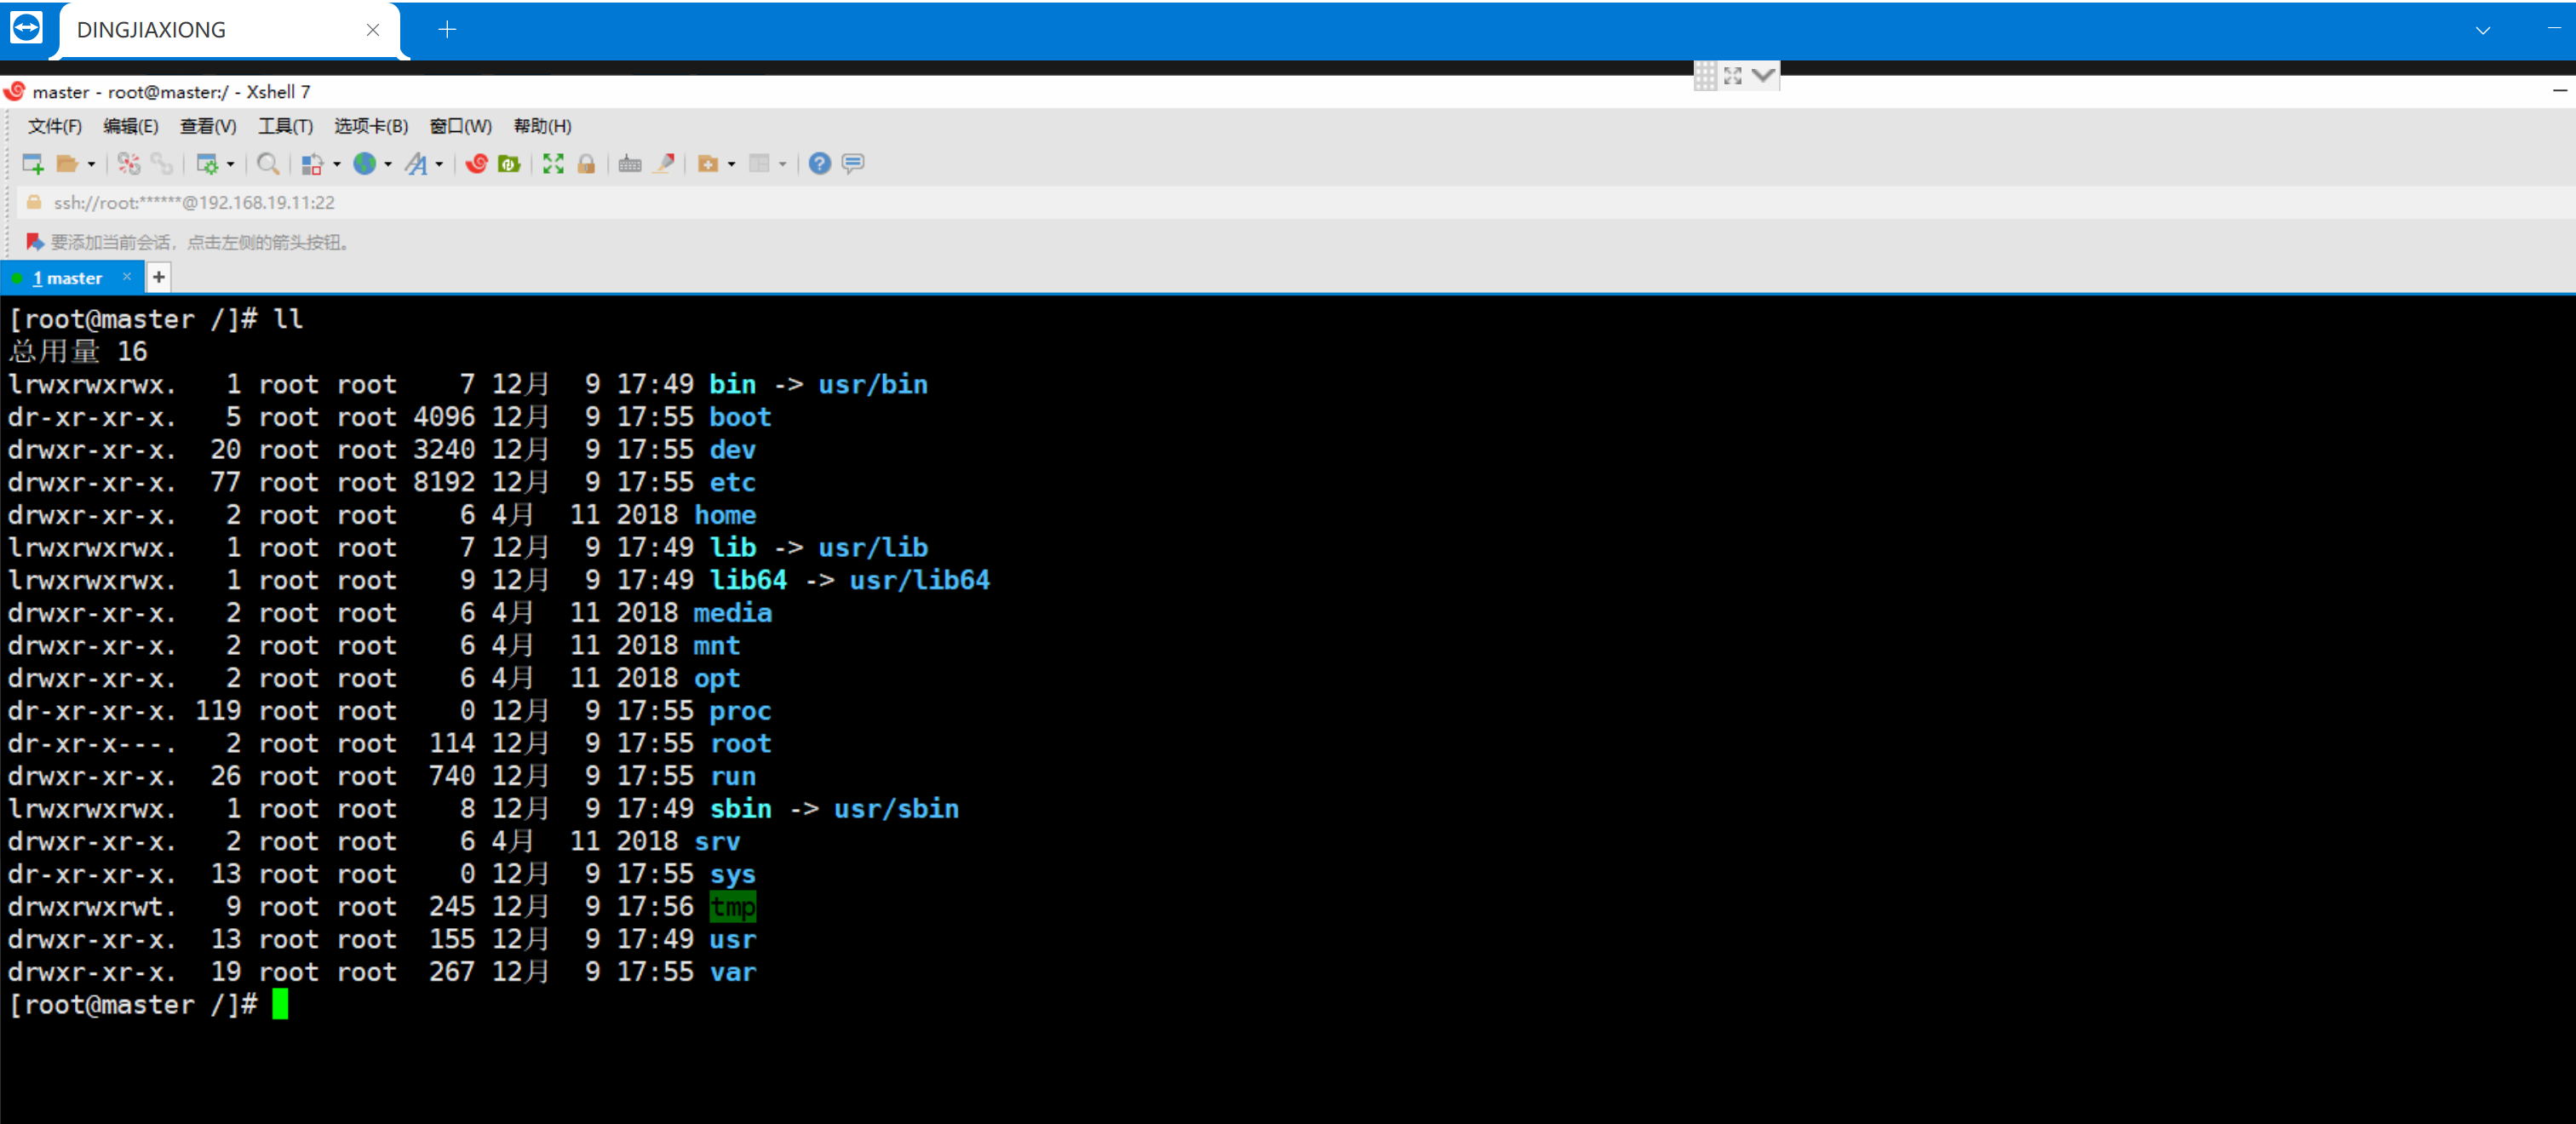Click the 'proc' directory name
Screen dimensions: 2576x1124
(740, 711)
